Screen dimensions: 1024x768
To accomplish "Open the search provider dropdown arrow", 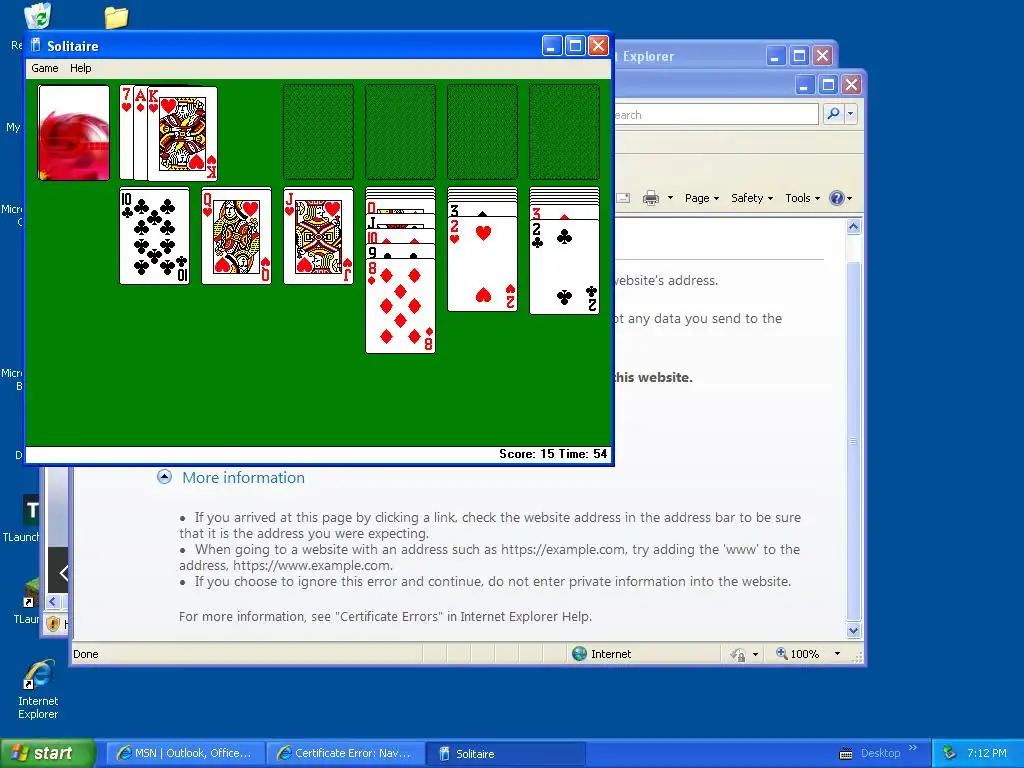I will (x=850, y=114).
